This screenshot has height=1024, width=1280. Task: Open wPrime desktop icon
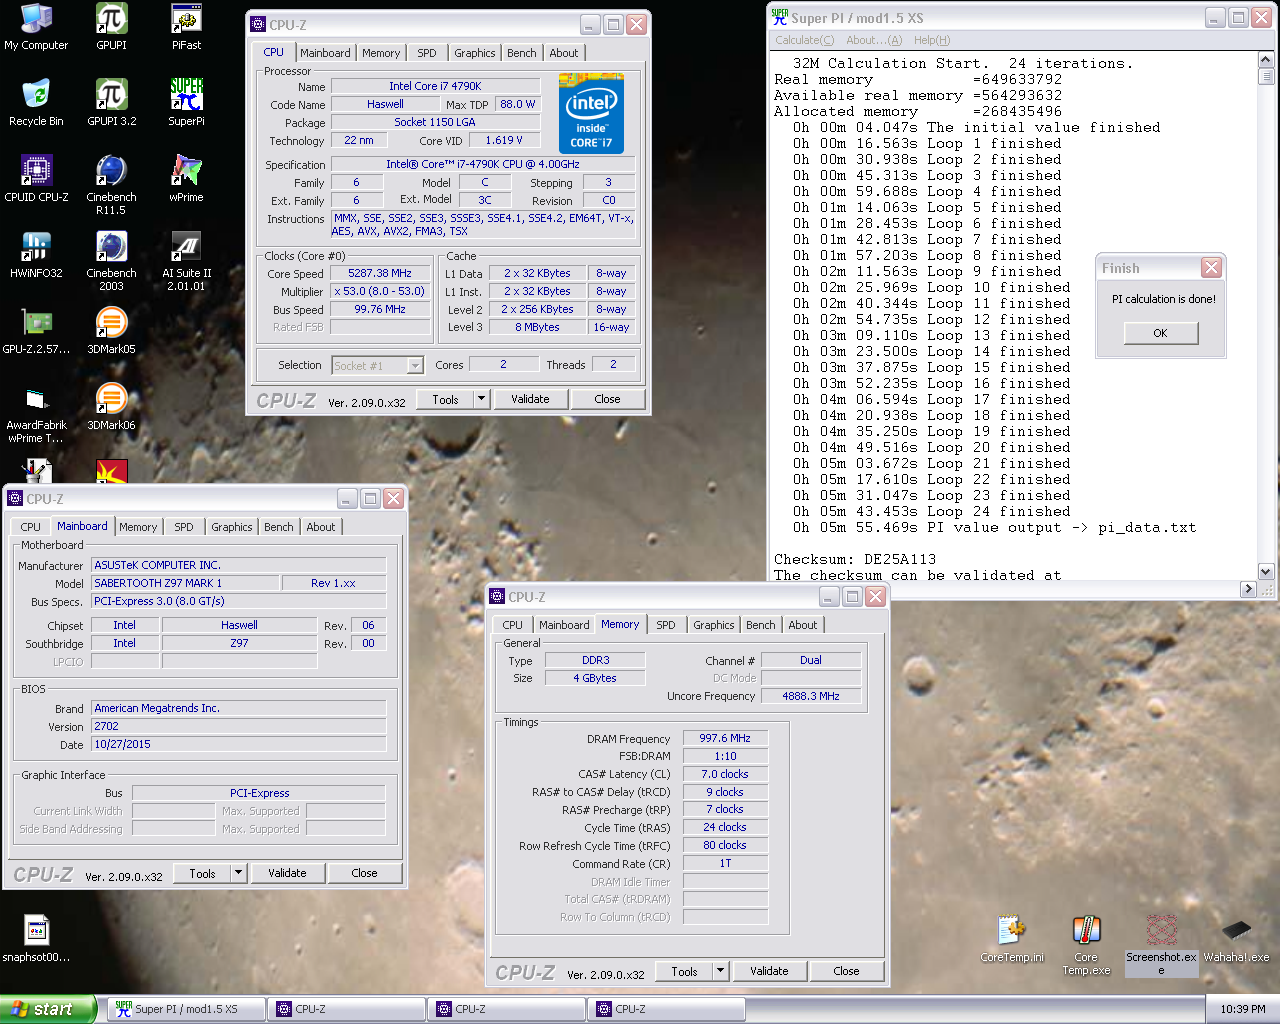pos(186,179)
